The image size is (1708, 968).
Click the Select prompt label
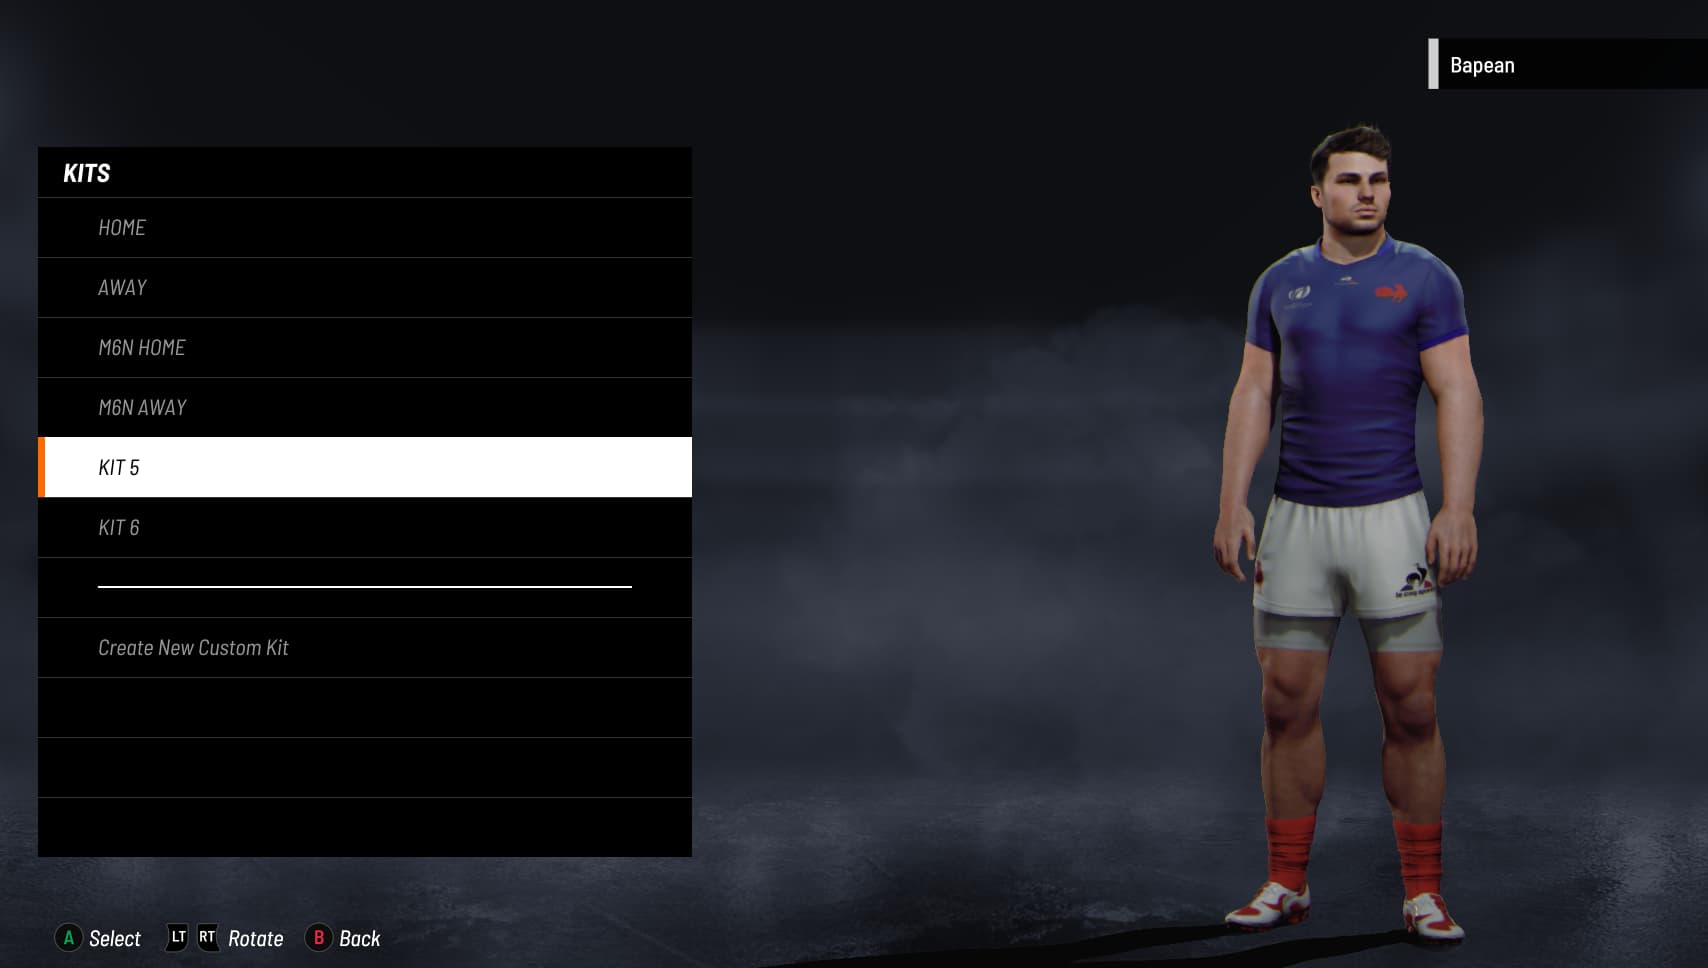(x=115, y=939)
